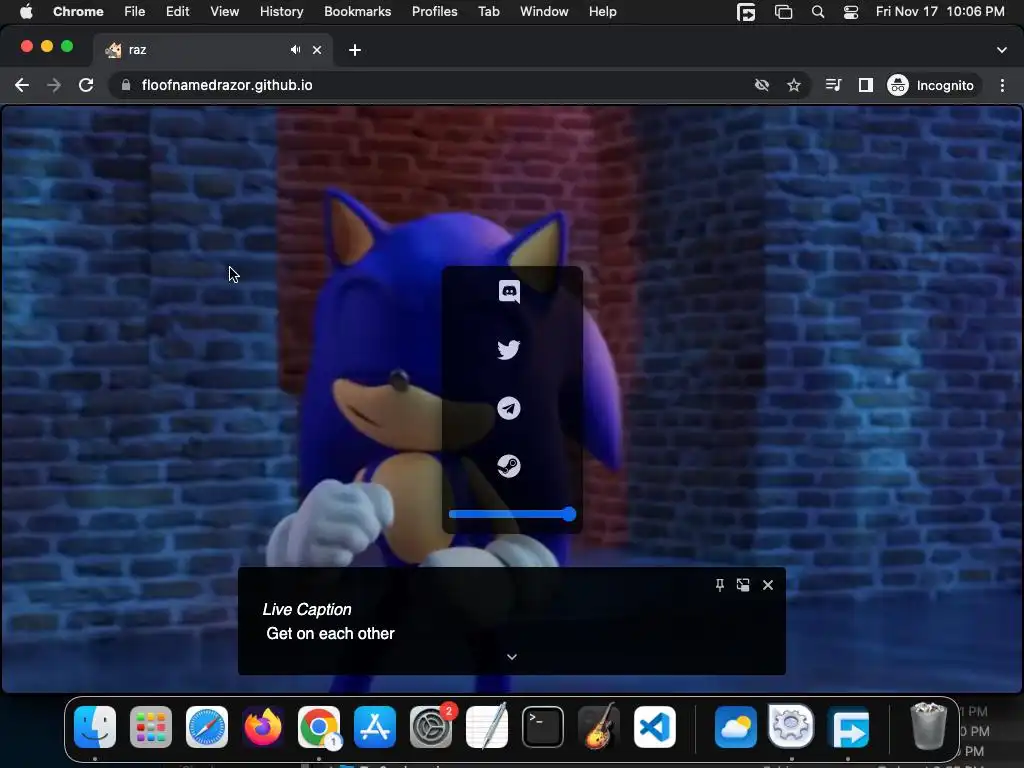The image size is (1024, 768).
Task: Open the Profiles menu
Action: [x=434, y=12]
